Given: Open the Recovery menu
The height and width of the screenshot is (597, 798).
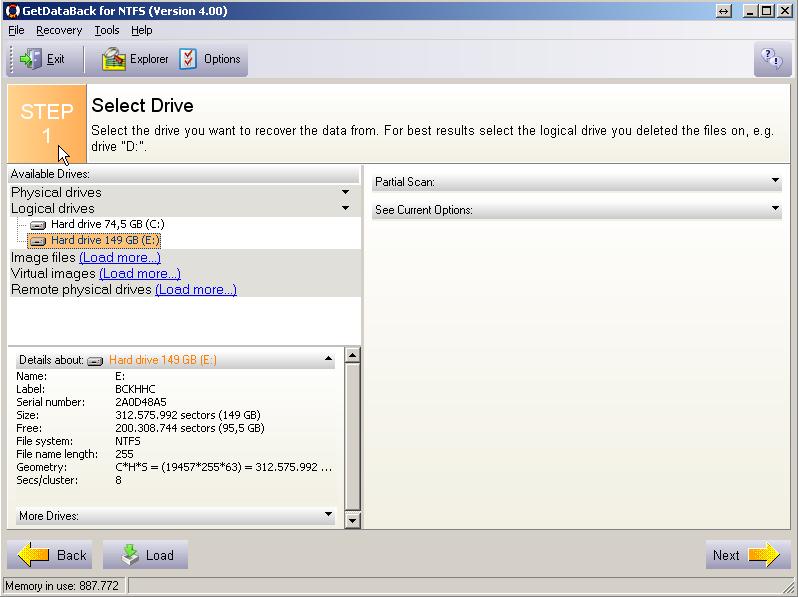Looking at the screenshot, I should coord(59,31).
